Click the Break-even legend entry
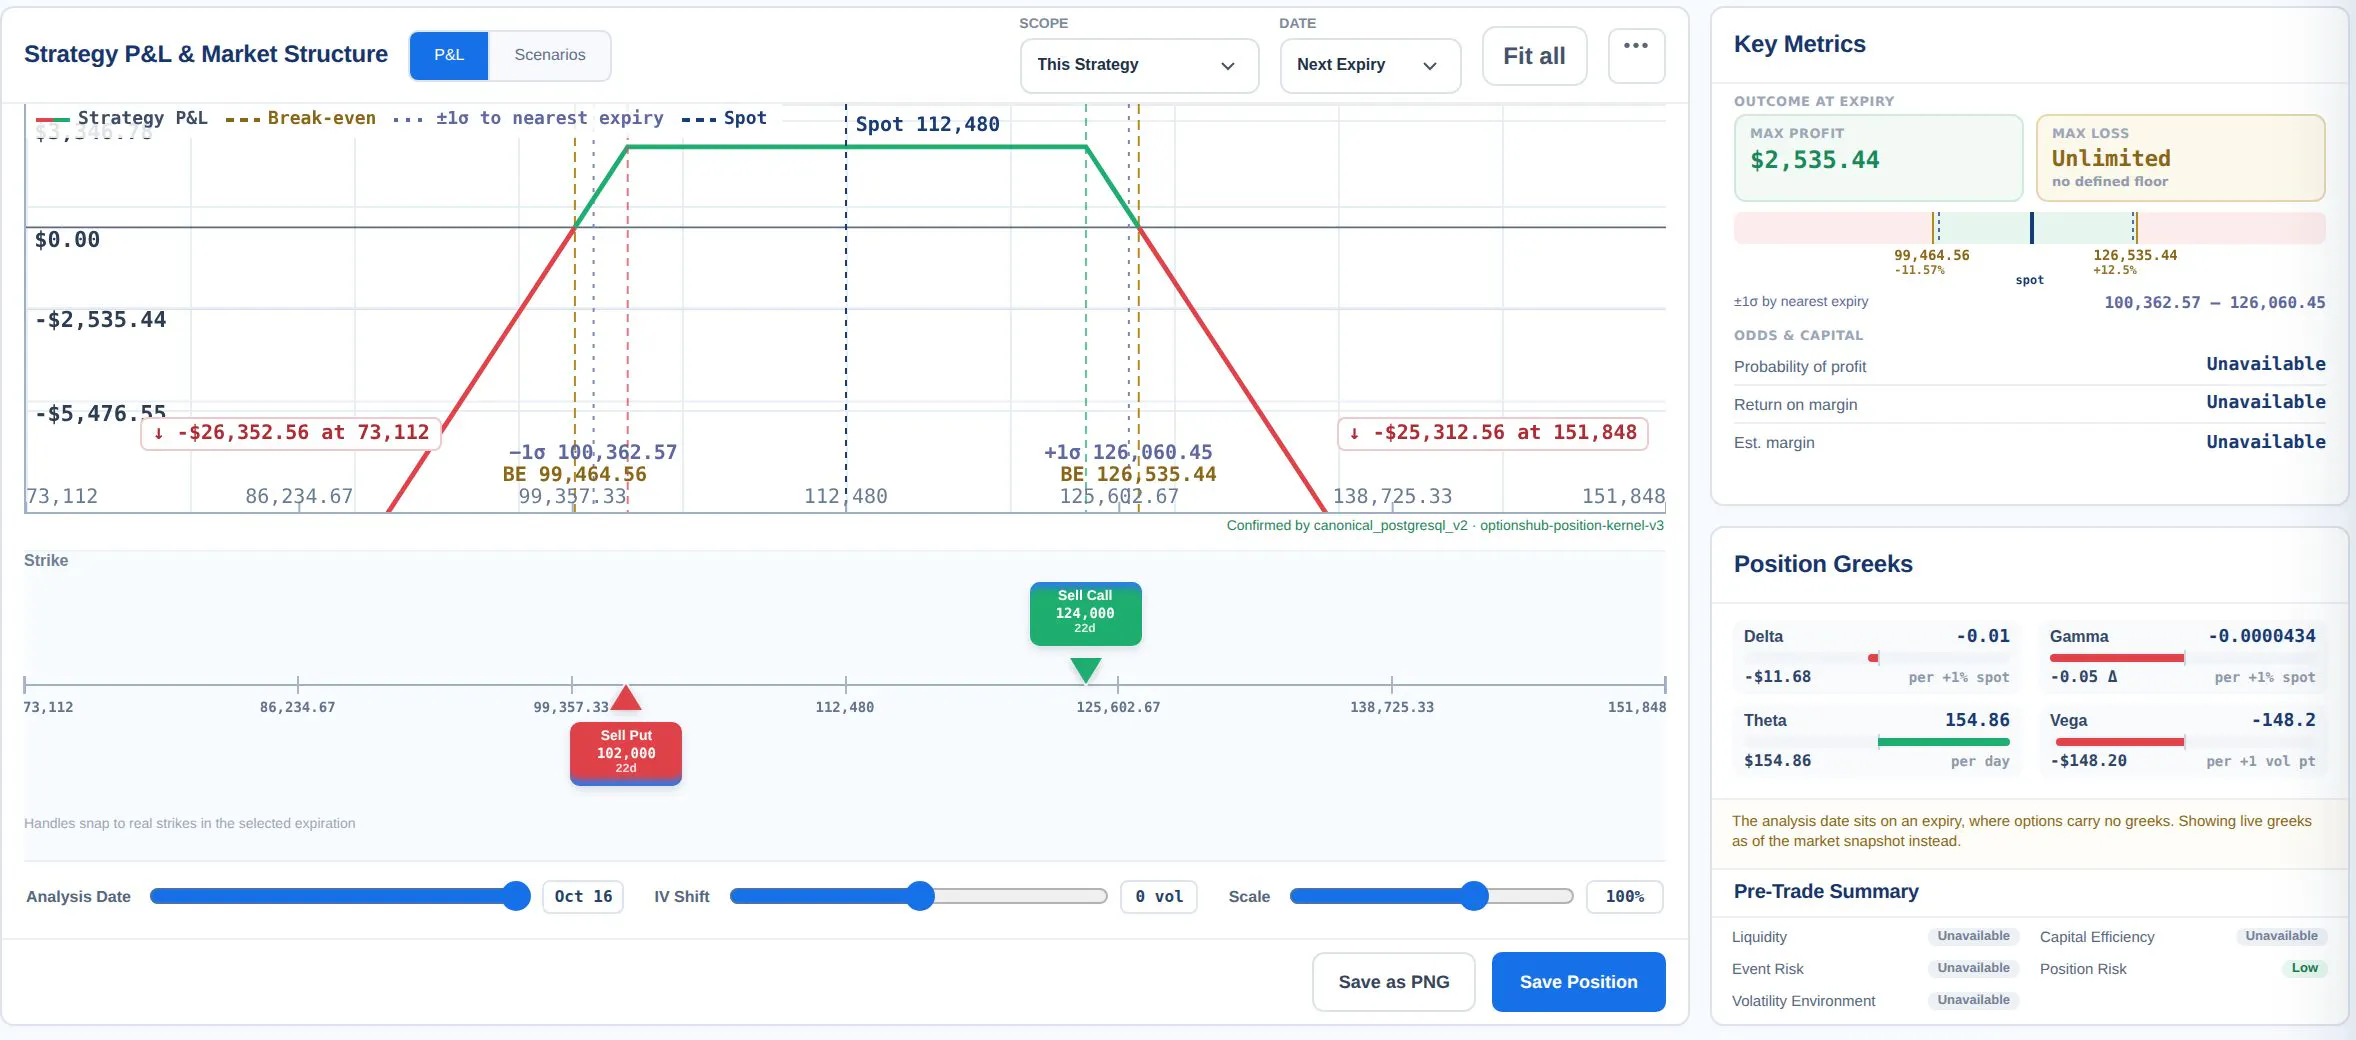The width and height of the screenshot is (2356, 1040). 301,118
